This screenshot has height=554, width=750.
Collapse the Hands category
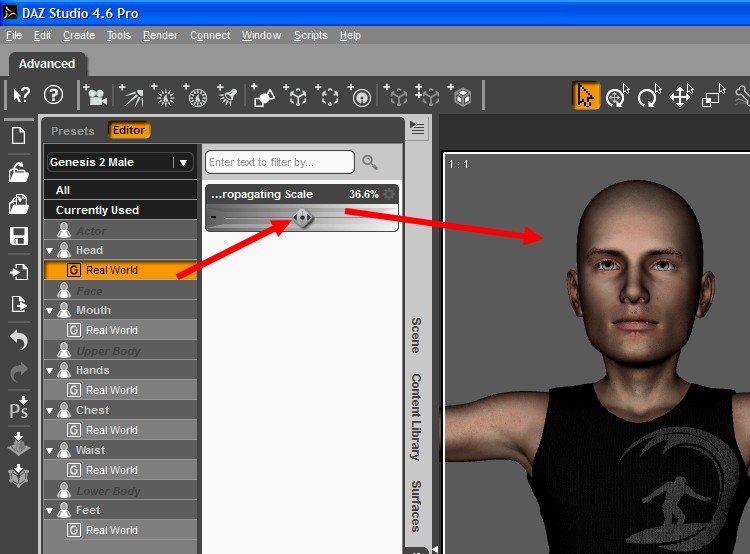[x=49, y=371]
